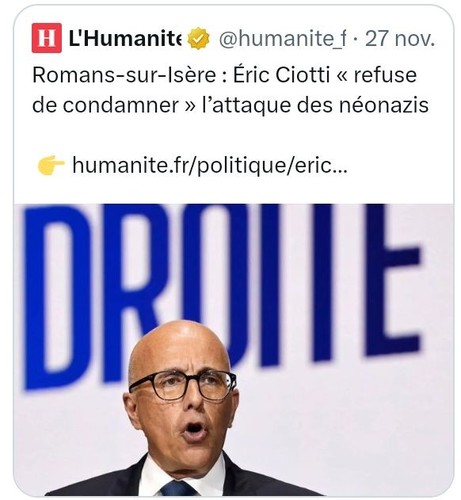
Task: Click the name Éric Ciotti in the tweet
Action: coord(281,75)
